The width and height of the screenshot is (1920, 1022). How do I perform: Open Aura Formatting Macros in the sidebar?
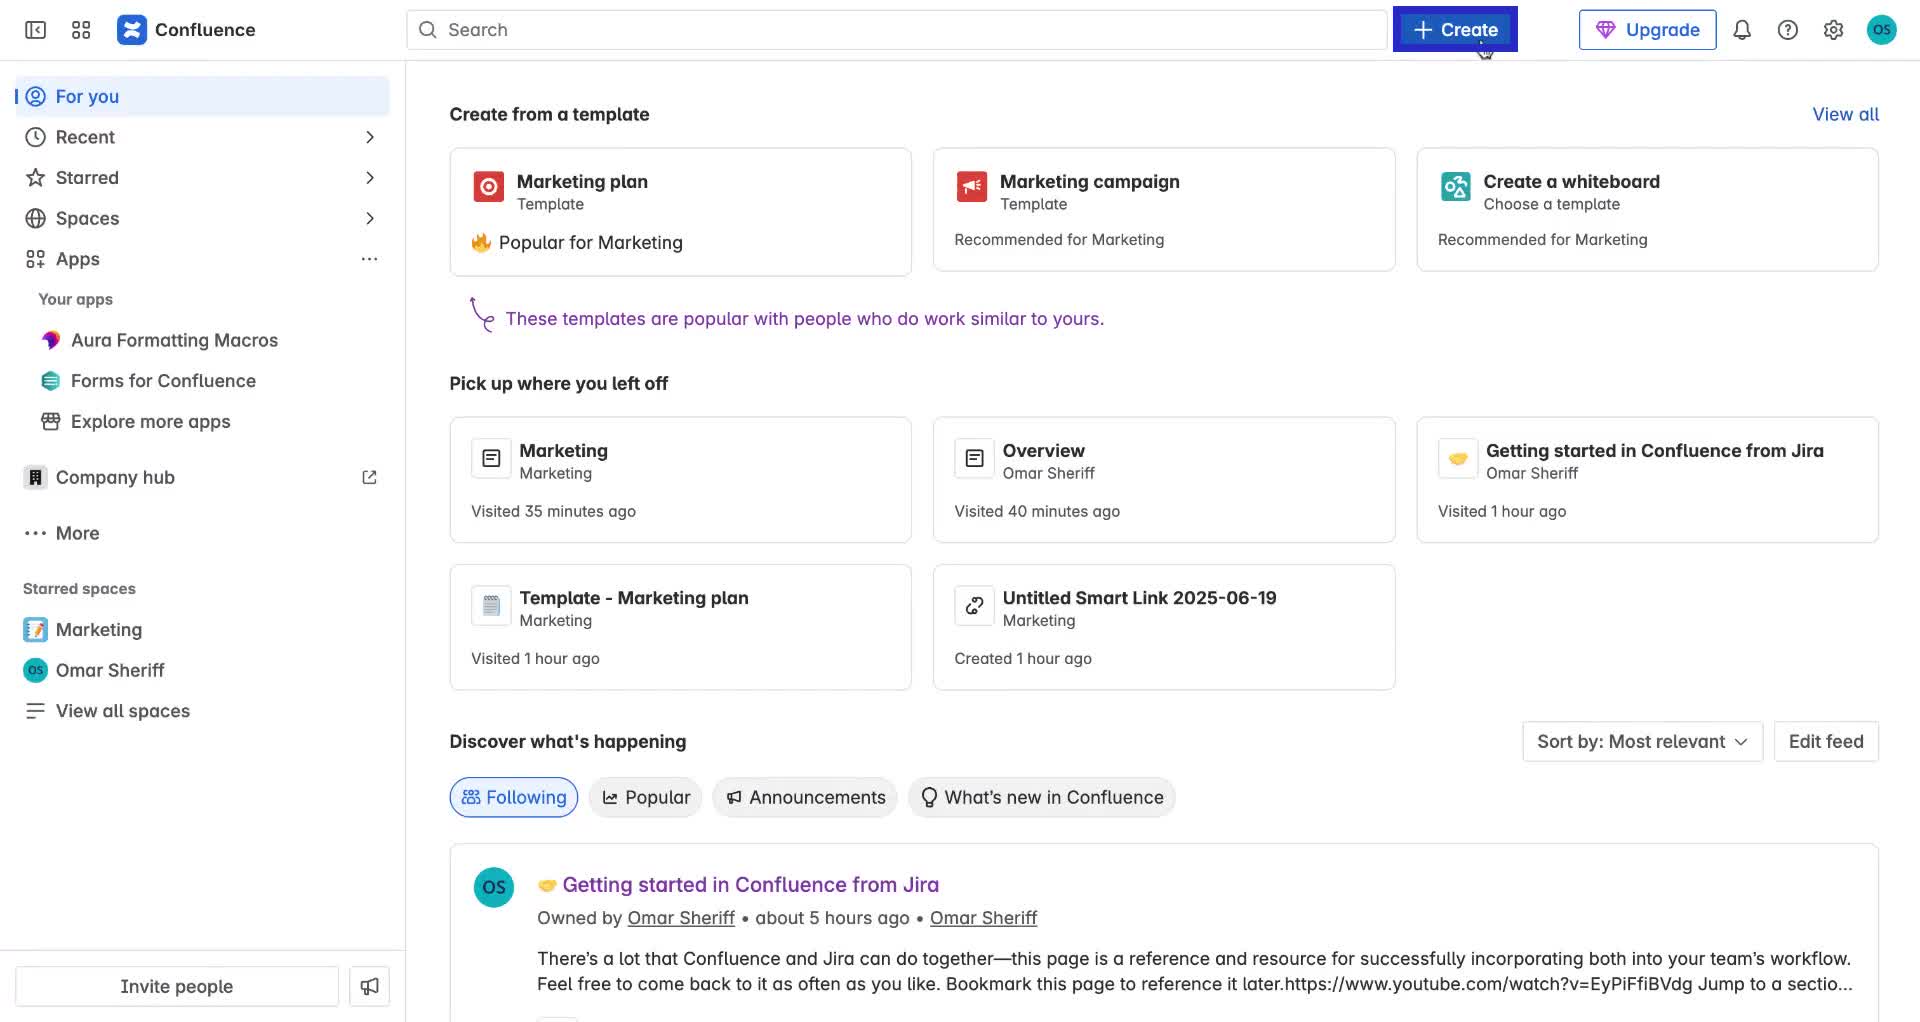point(174,340)
